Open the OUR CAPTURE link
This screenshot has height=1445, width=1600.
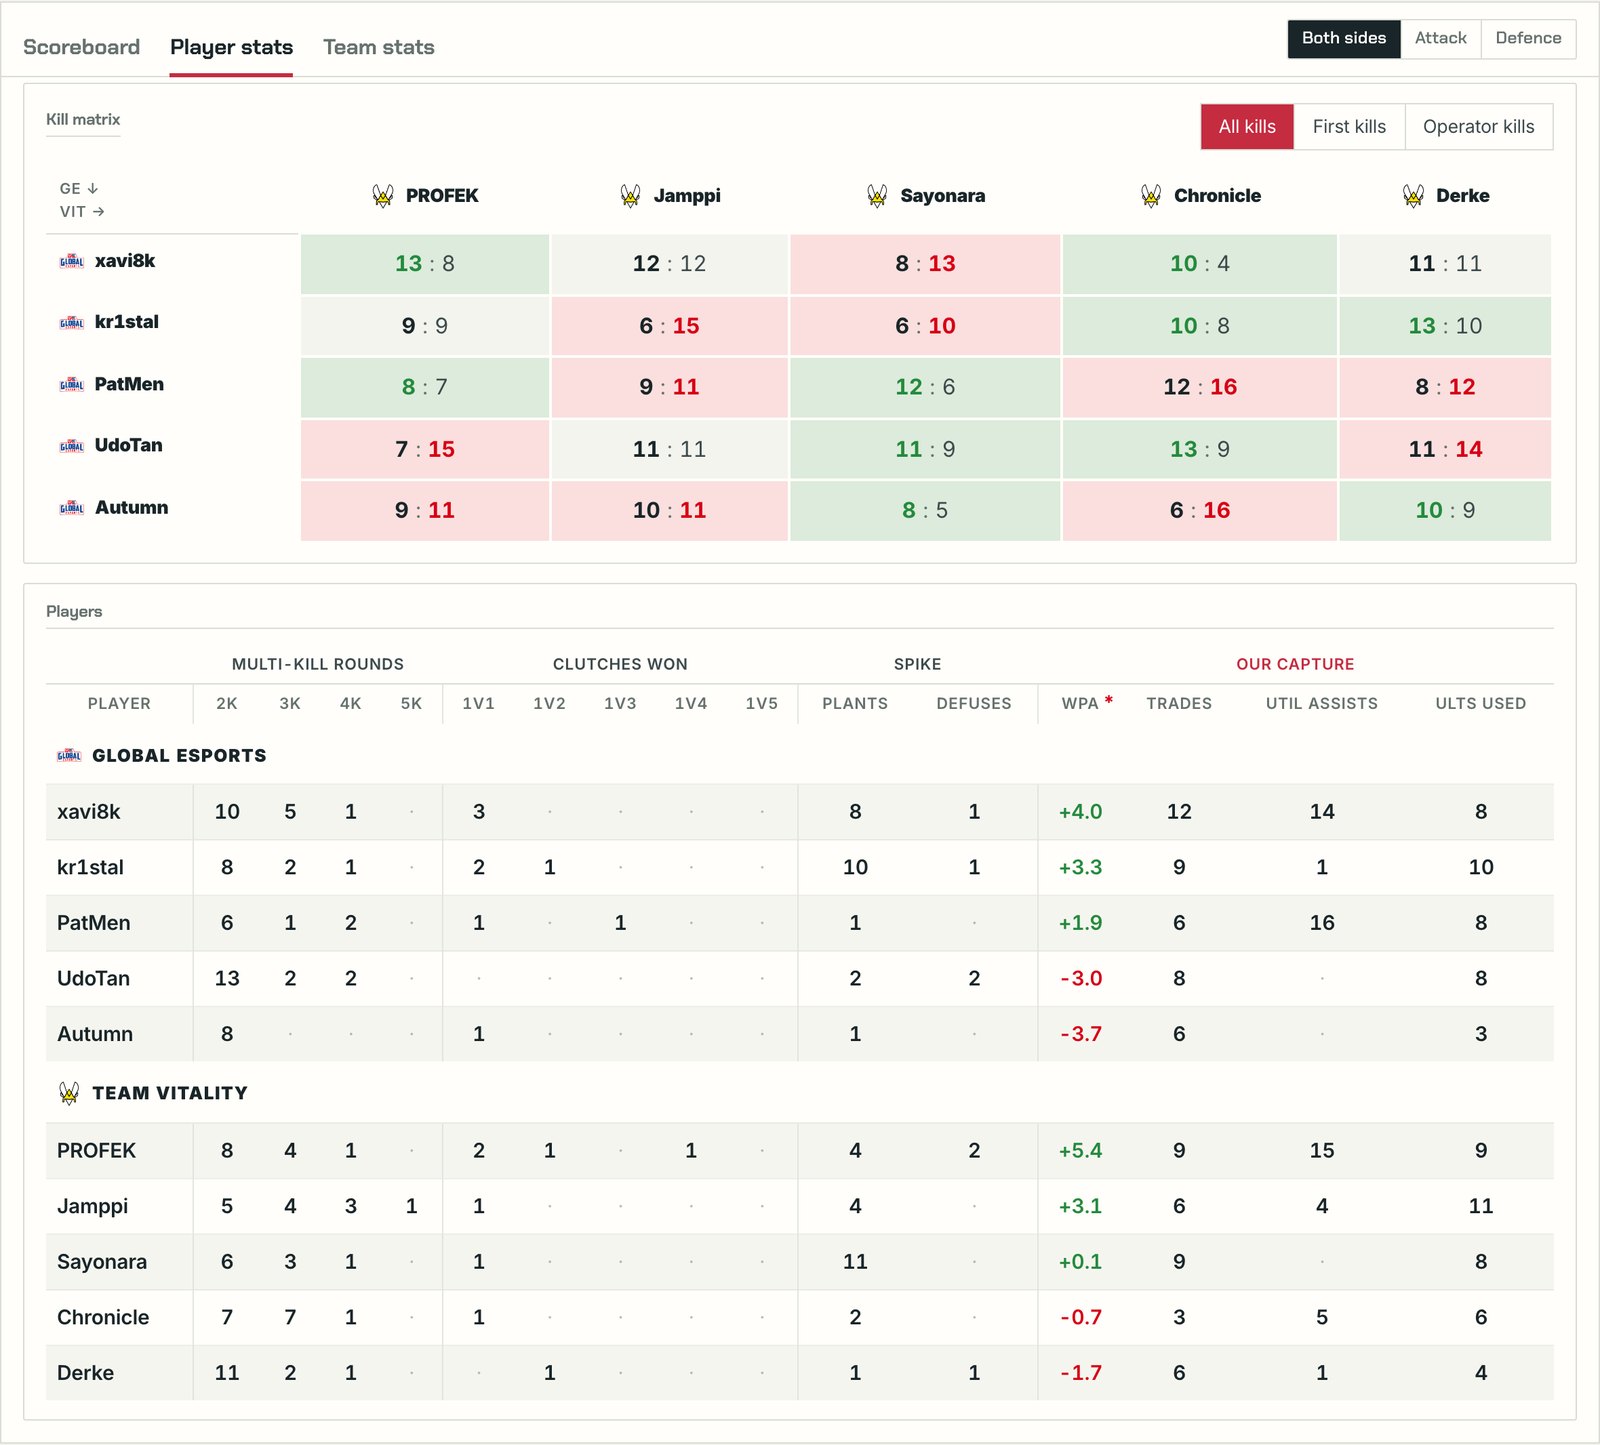1295,664
